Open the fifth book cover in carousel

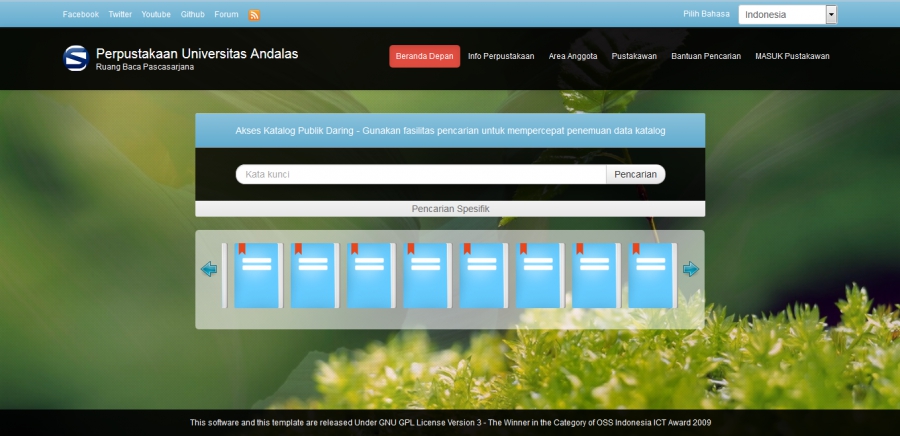(482, 275)
